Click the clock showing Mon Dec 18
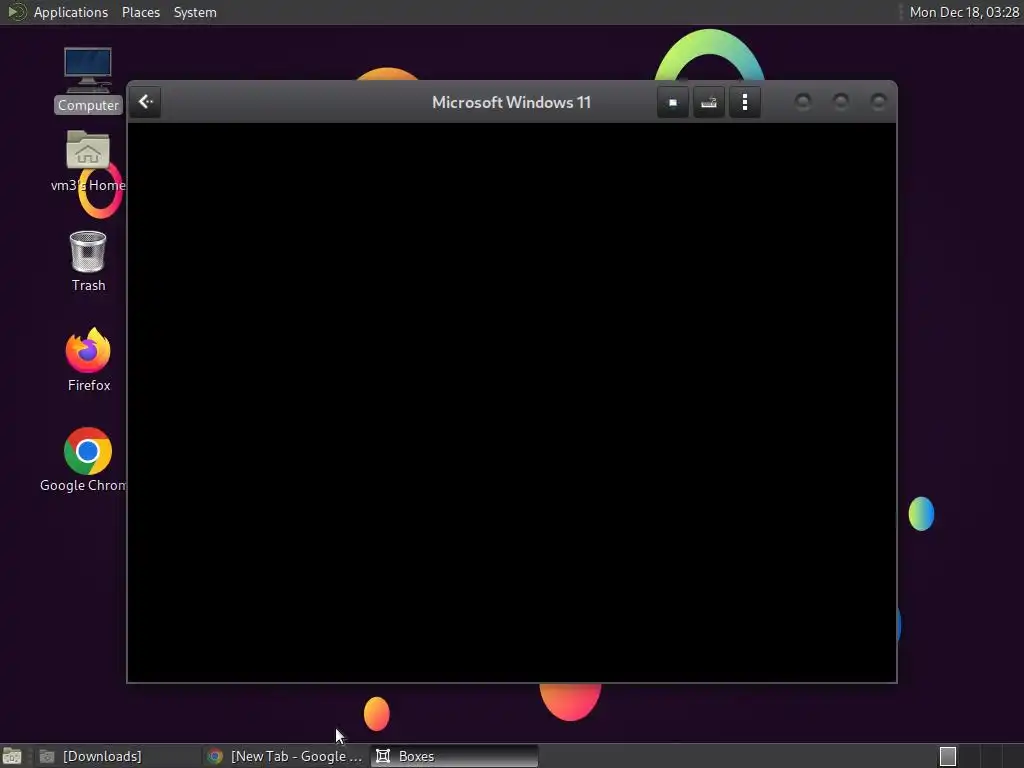 pyautogui.click(x=964, y=12)
